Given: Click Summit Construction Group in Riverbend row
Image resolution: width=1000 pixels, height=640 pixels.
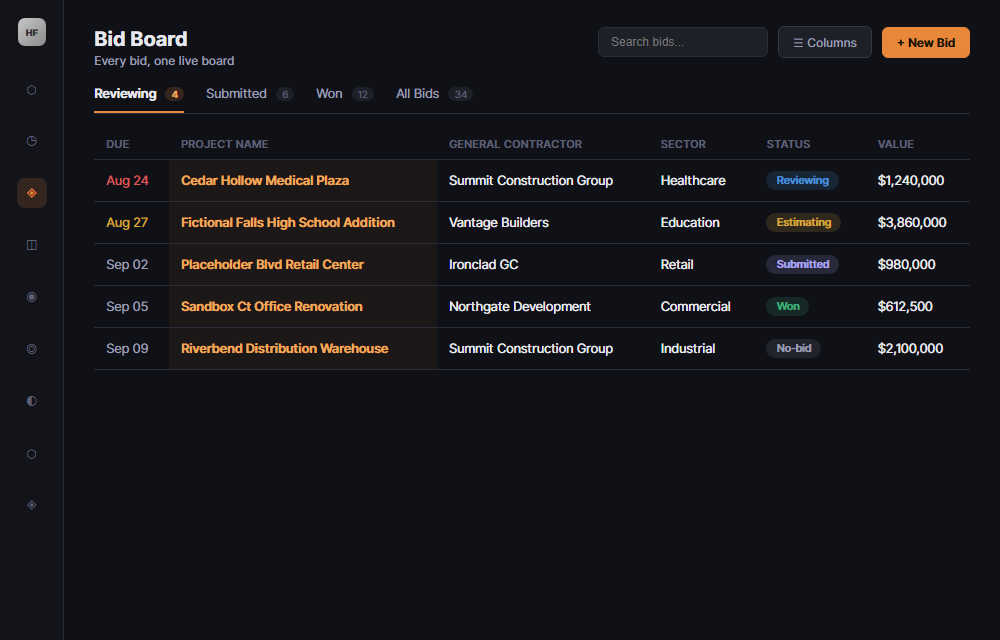Looking at the screenshot, I should [x=531, y=349].
